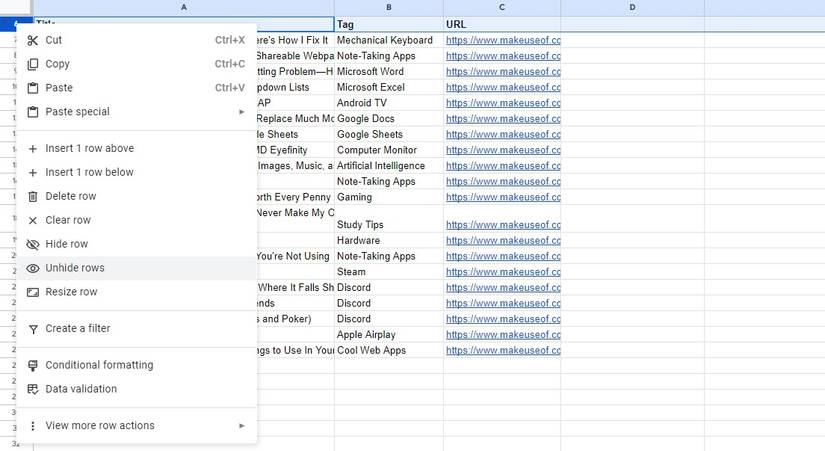Select Insert 1 row below
Viewport: 825px width, 451px height.
click(x=137, y=172)
